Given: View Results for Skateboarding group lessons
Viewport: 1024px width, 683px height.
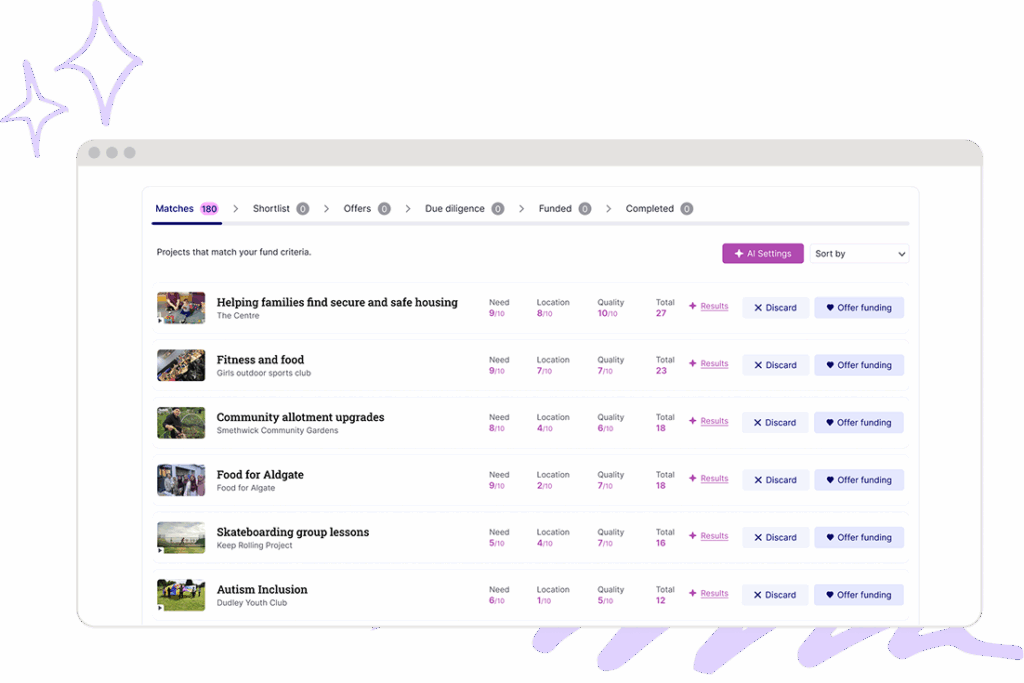Looking at the screenshot, I should [x=714, y=536].
